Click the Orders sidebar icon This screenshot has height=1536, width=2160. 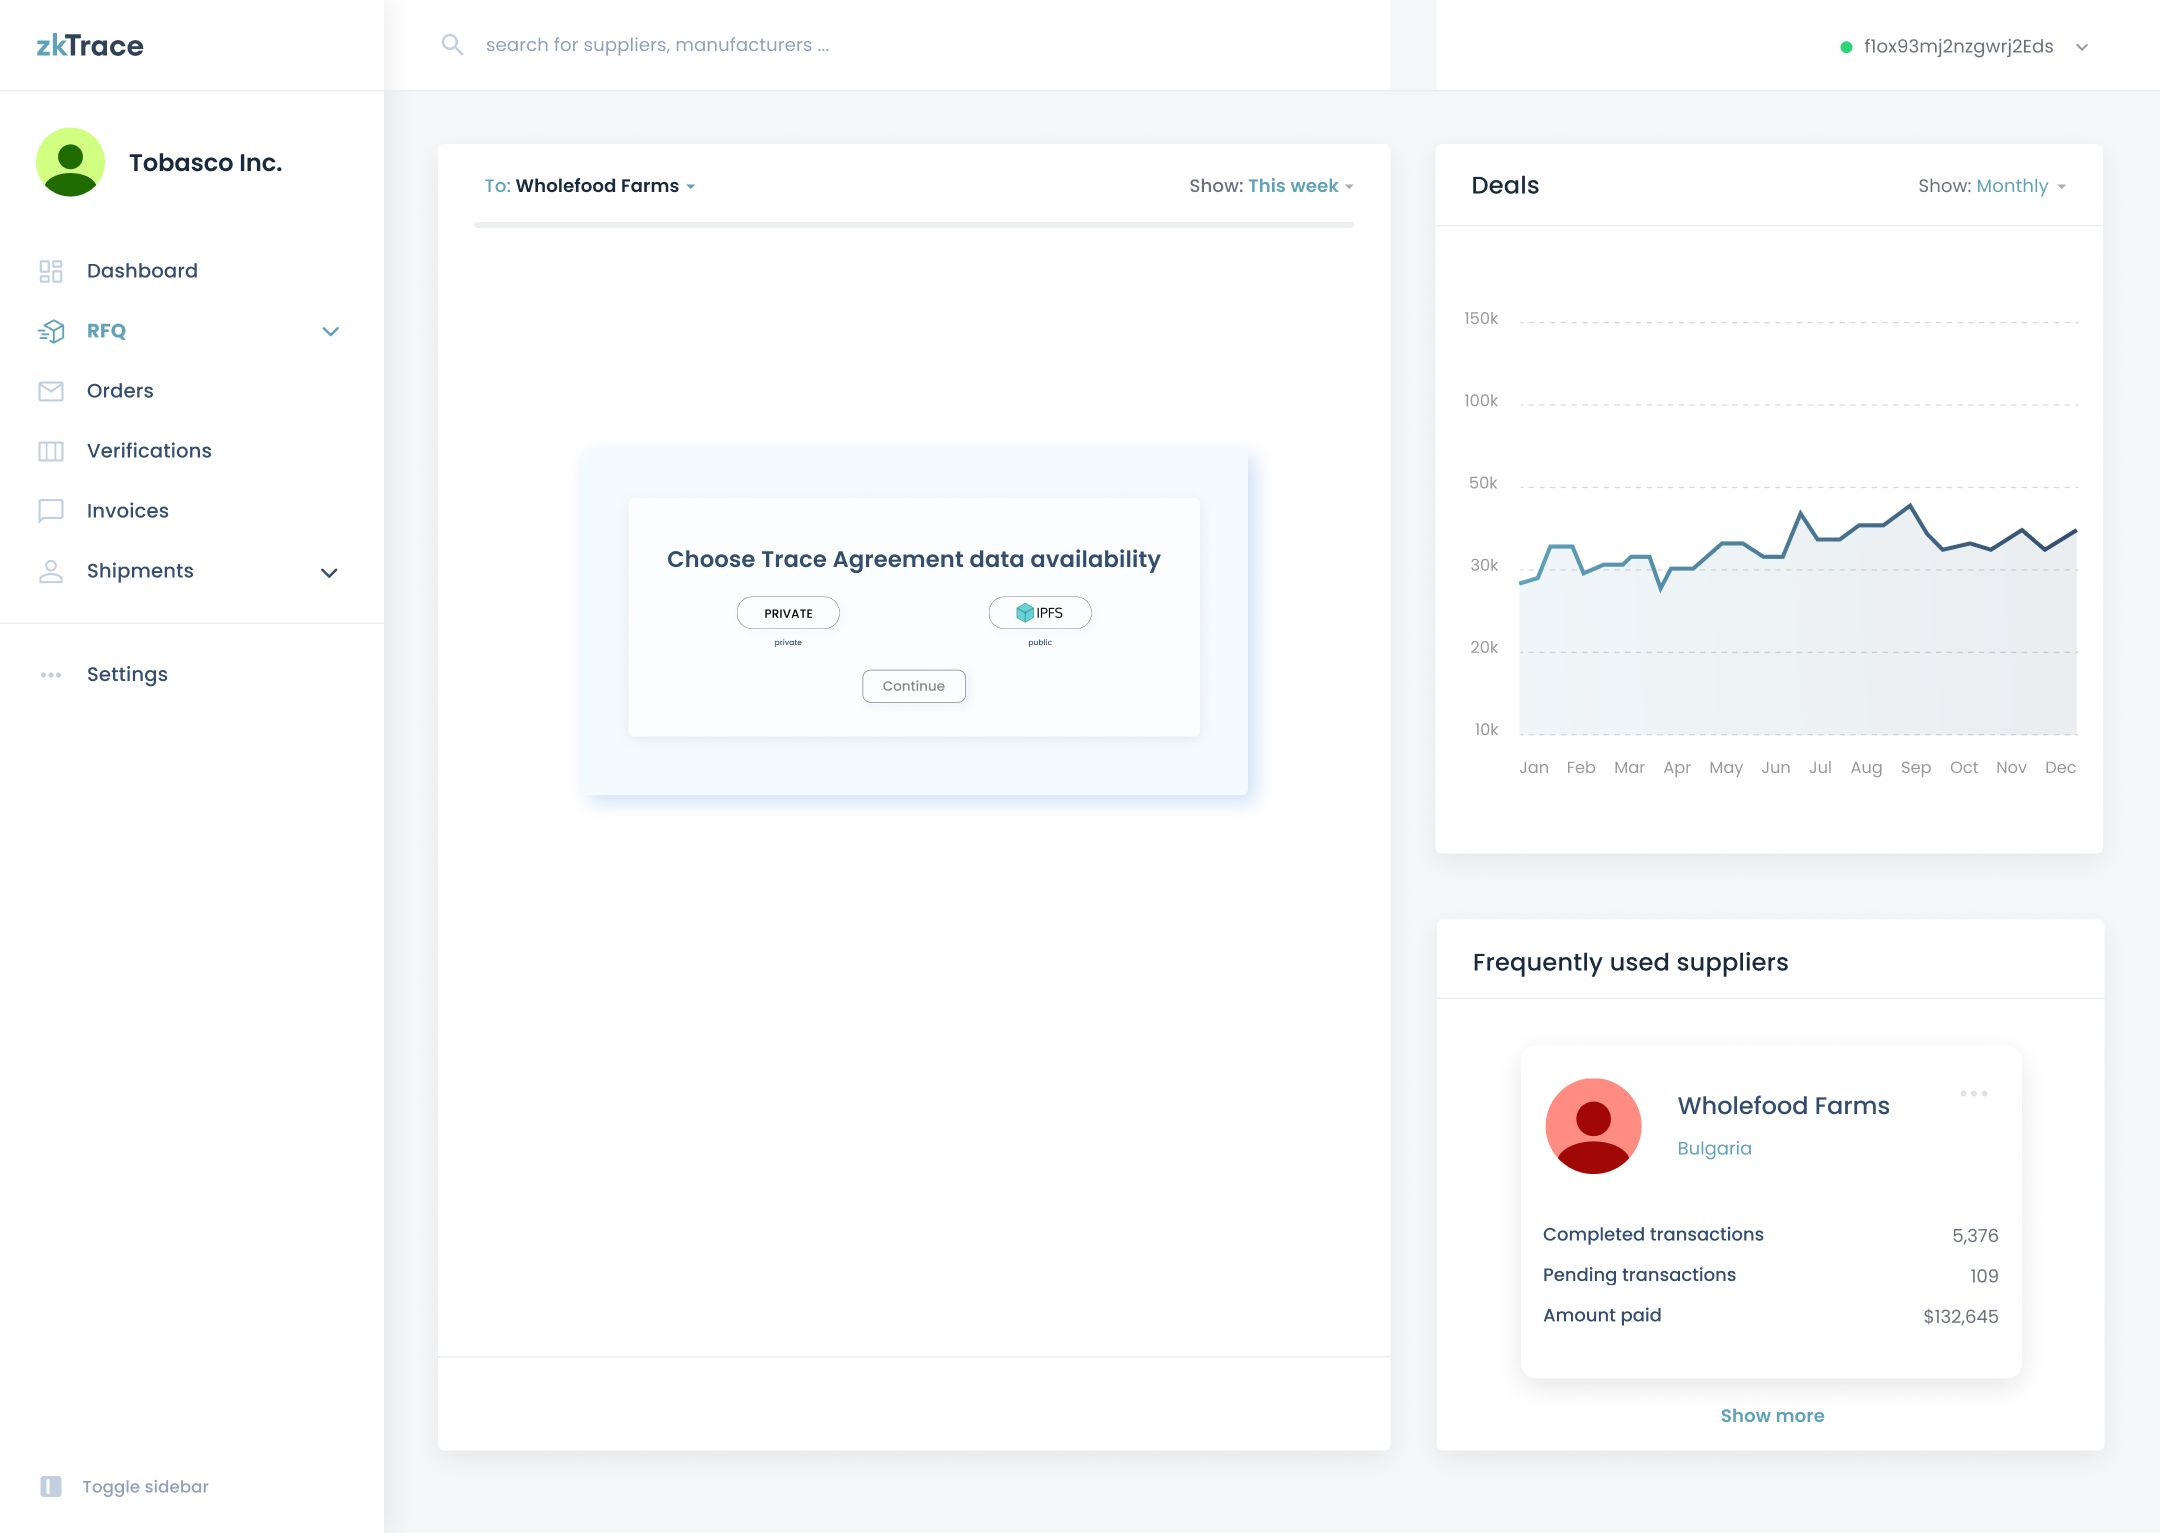click(x=52, y=391)
